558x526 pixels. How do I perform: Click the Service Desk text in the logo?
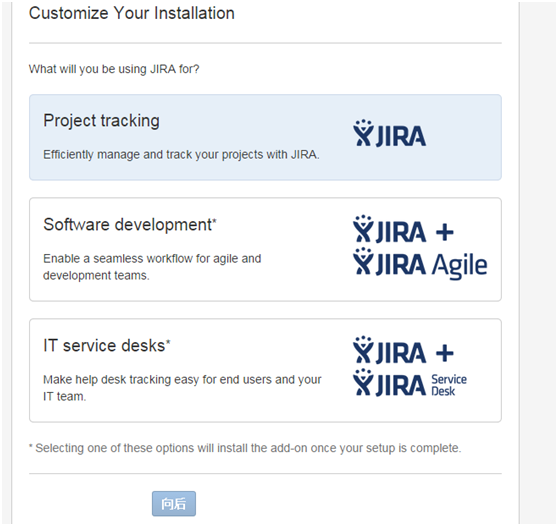coord(449,385)
